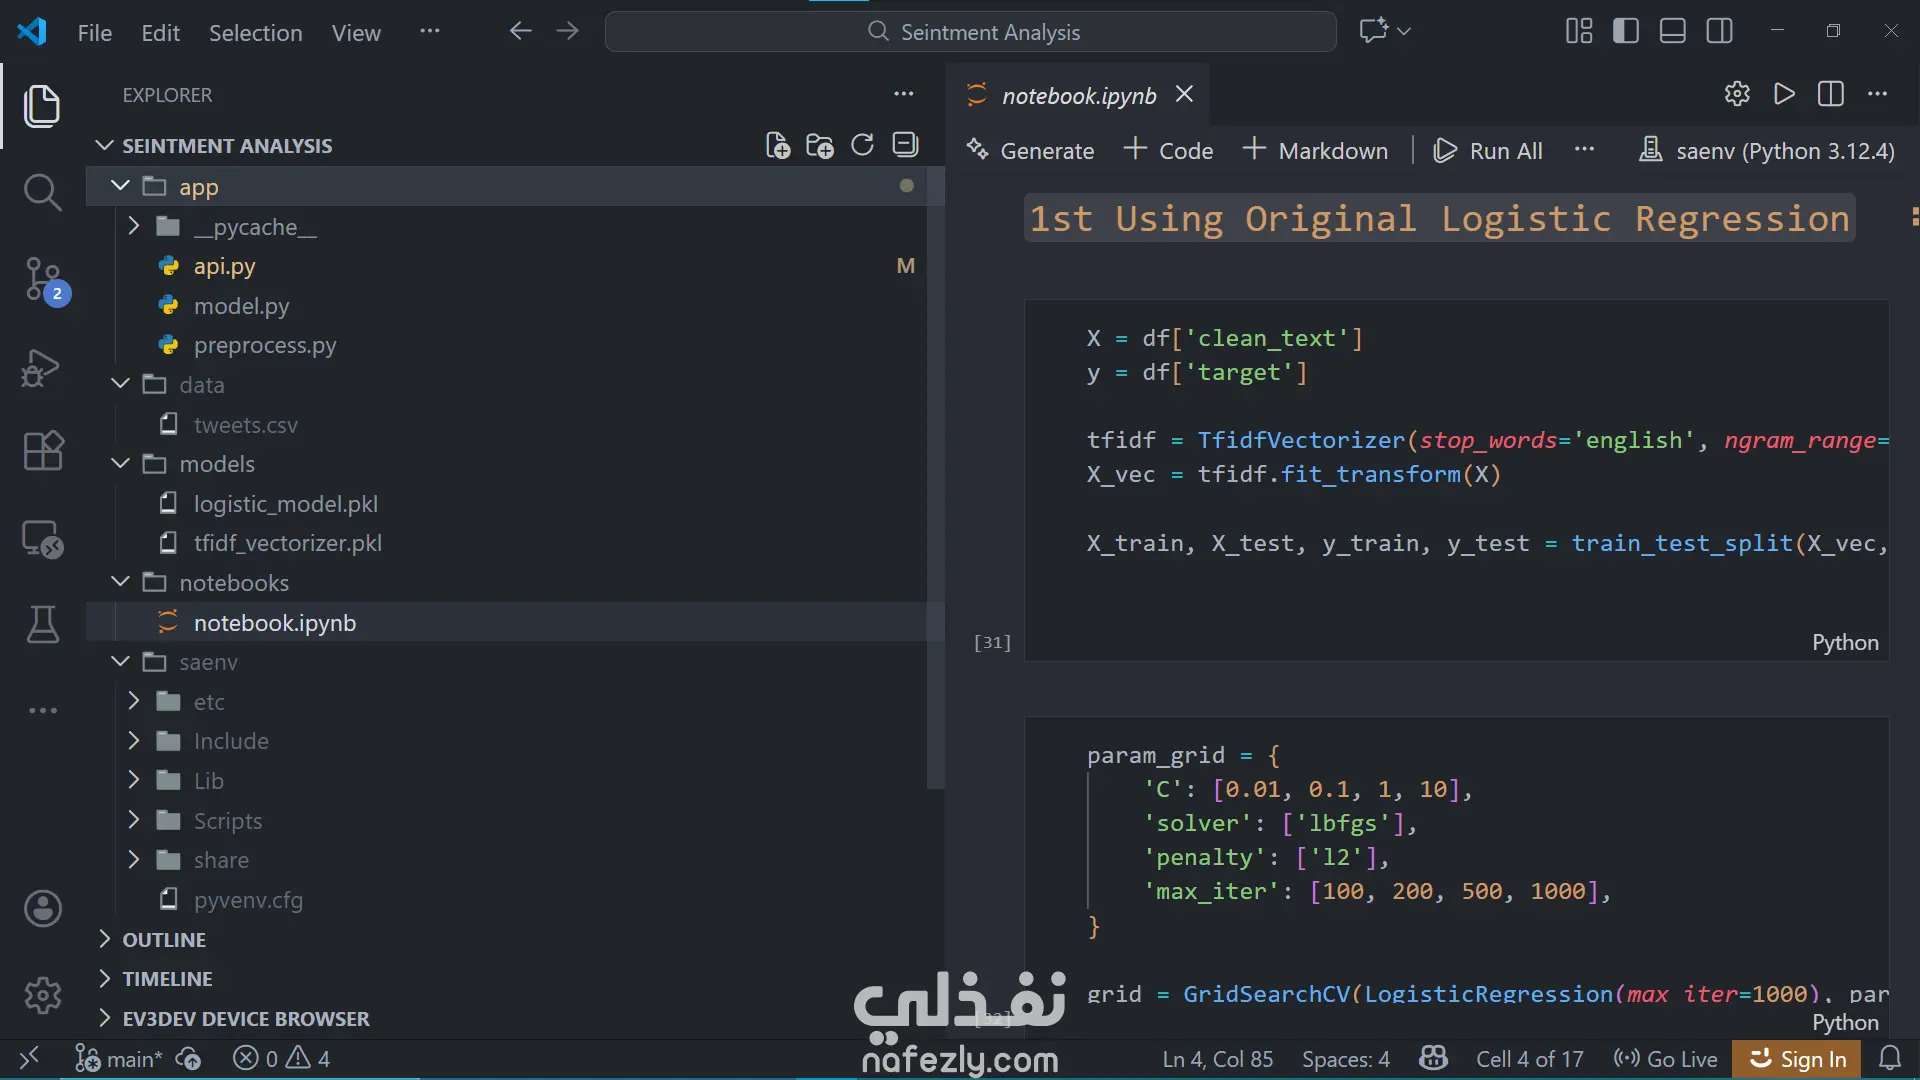
Task: Click the Seintment Analysis search box
Action: (x=970, y=32)
